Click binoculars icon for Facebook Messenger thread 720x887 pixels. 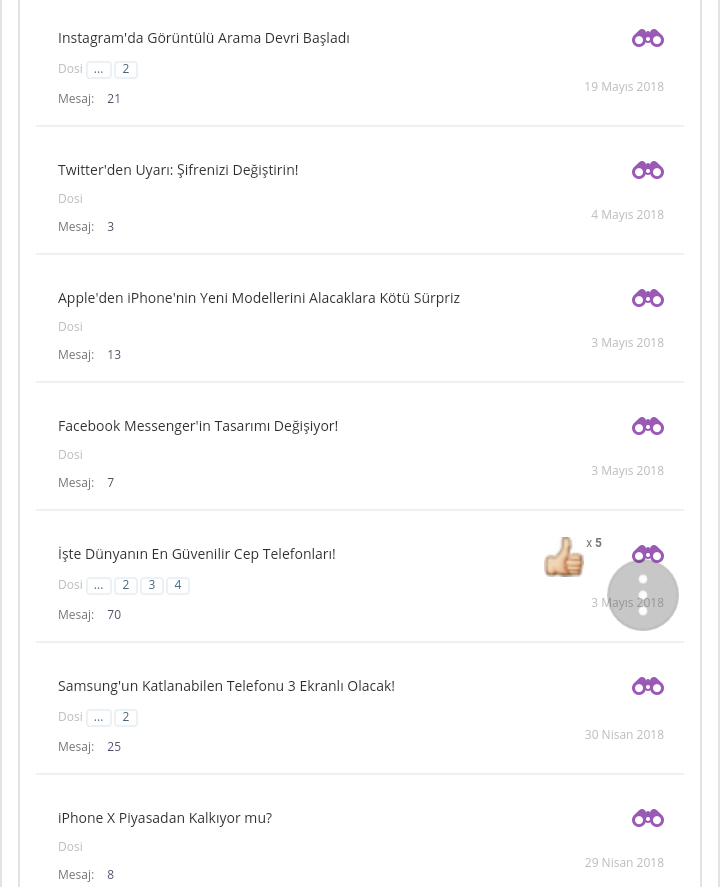point(647,427)
